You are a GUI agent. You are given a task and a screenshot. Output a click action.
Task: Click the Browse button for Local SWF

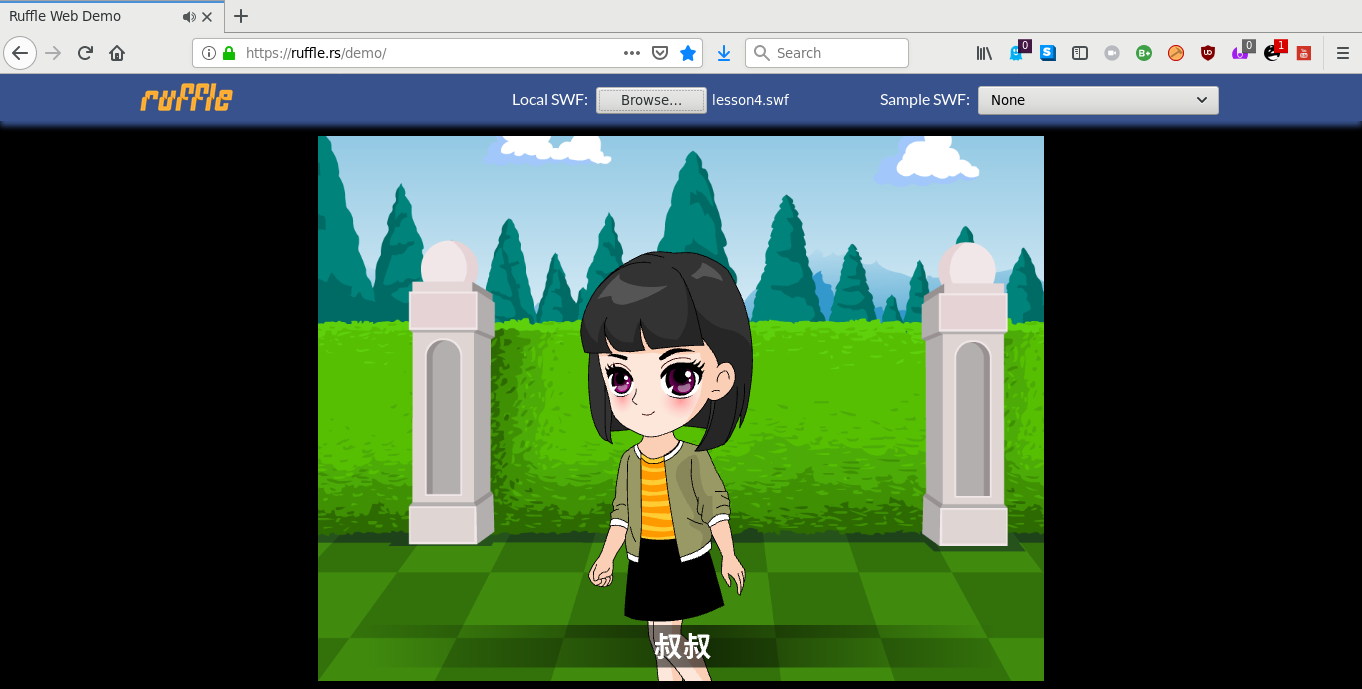[x=651, y=100]
